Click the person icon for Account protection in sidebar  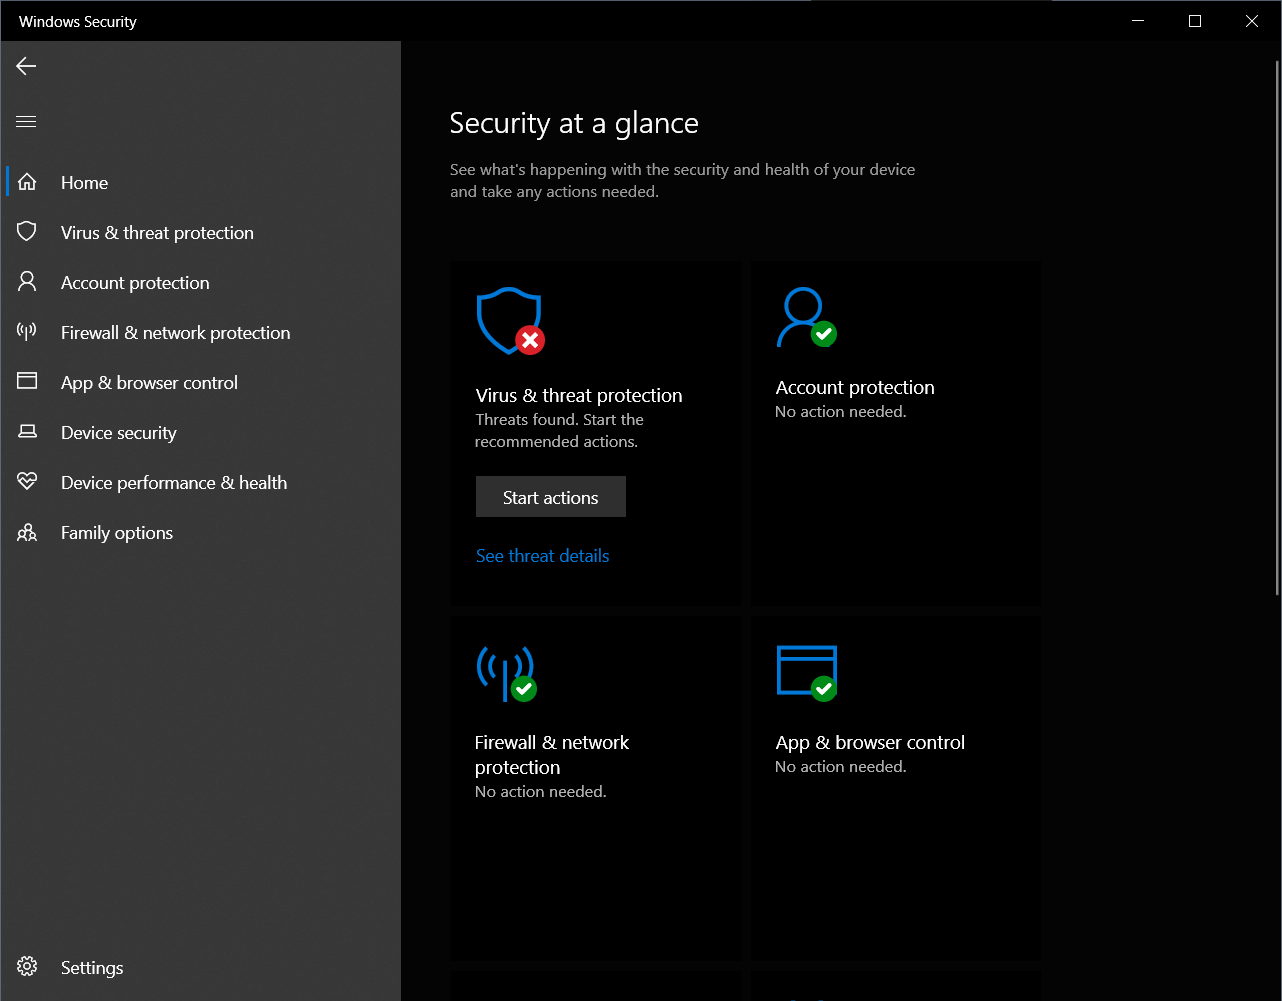pyautogui.click(x=27, y=282)
